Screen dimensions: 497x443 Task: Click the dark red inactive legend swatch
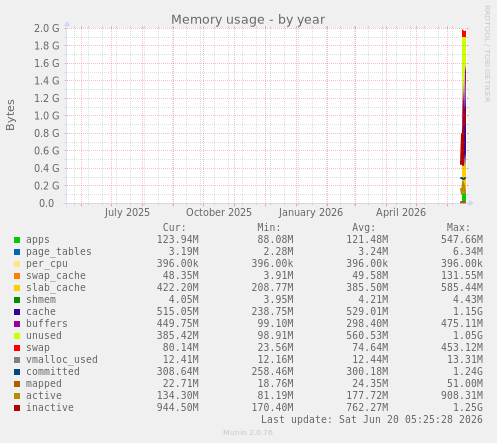click(x=17, y=408)
